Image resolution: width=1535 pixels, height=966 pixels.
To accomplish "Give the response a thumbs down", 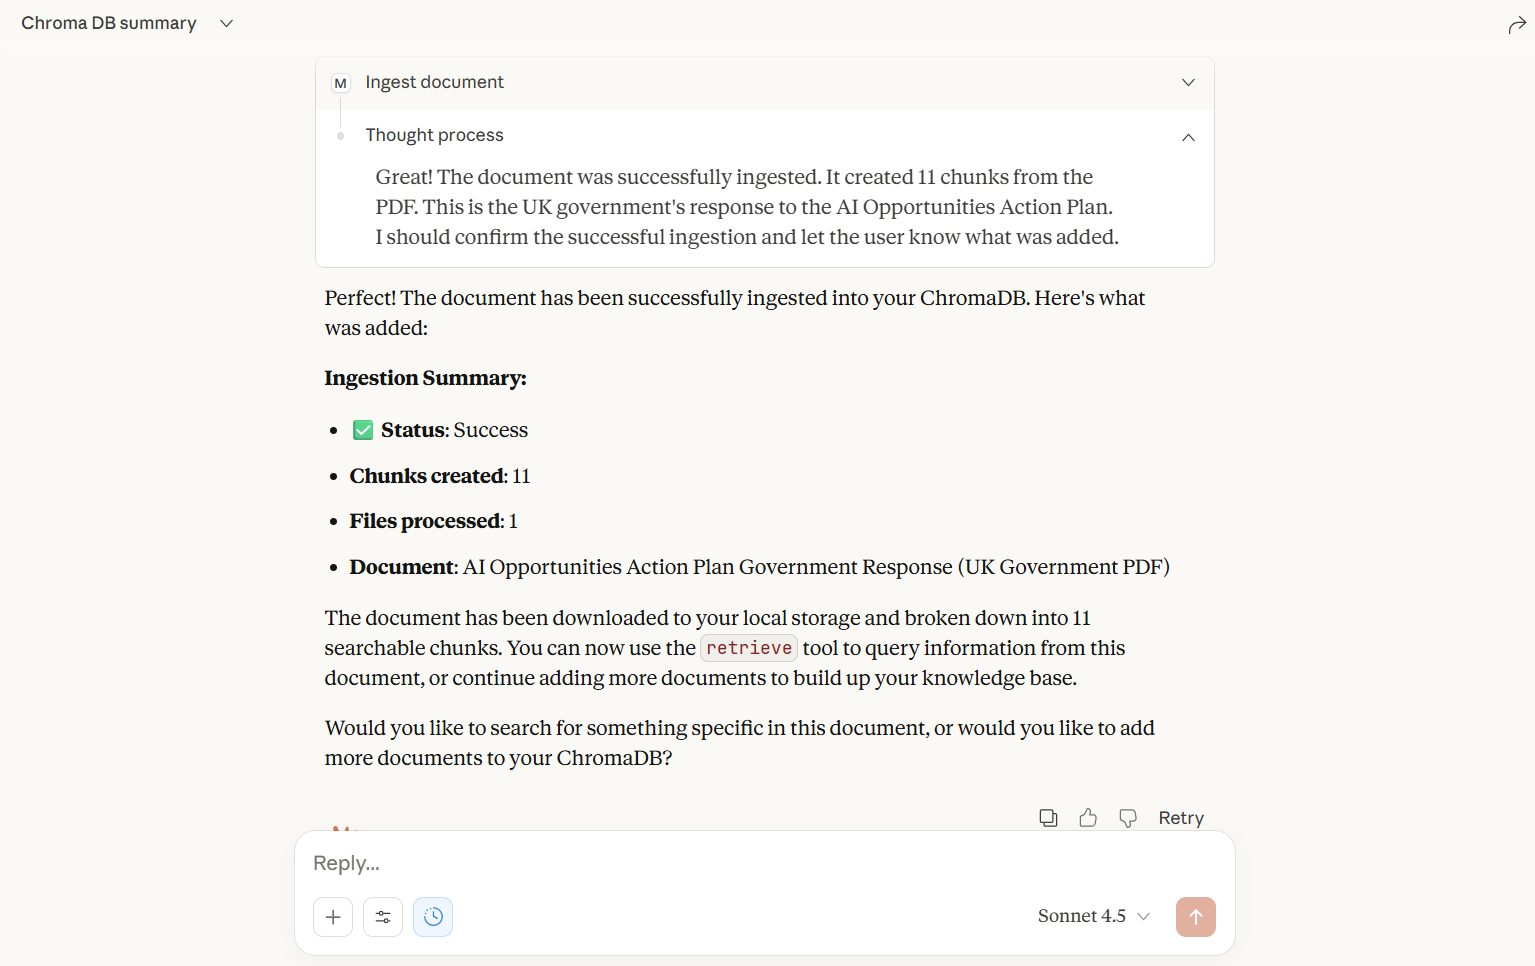I will point(1128,818).
